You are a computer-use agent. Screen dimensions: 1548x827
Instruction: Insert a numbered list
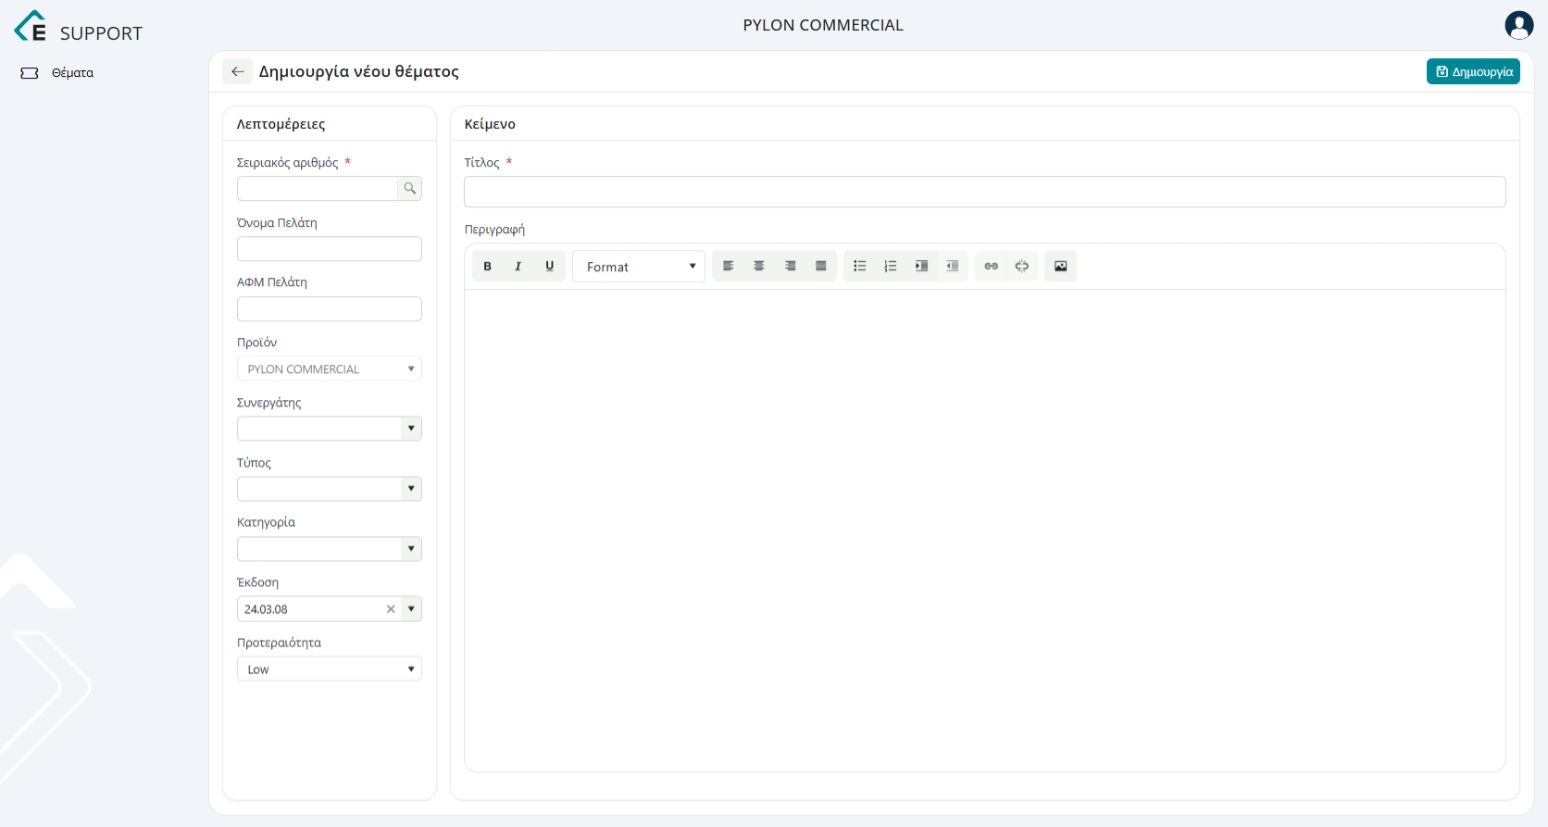point(890,266)
